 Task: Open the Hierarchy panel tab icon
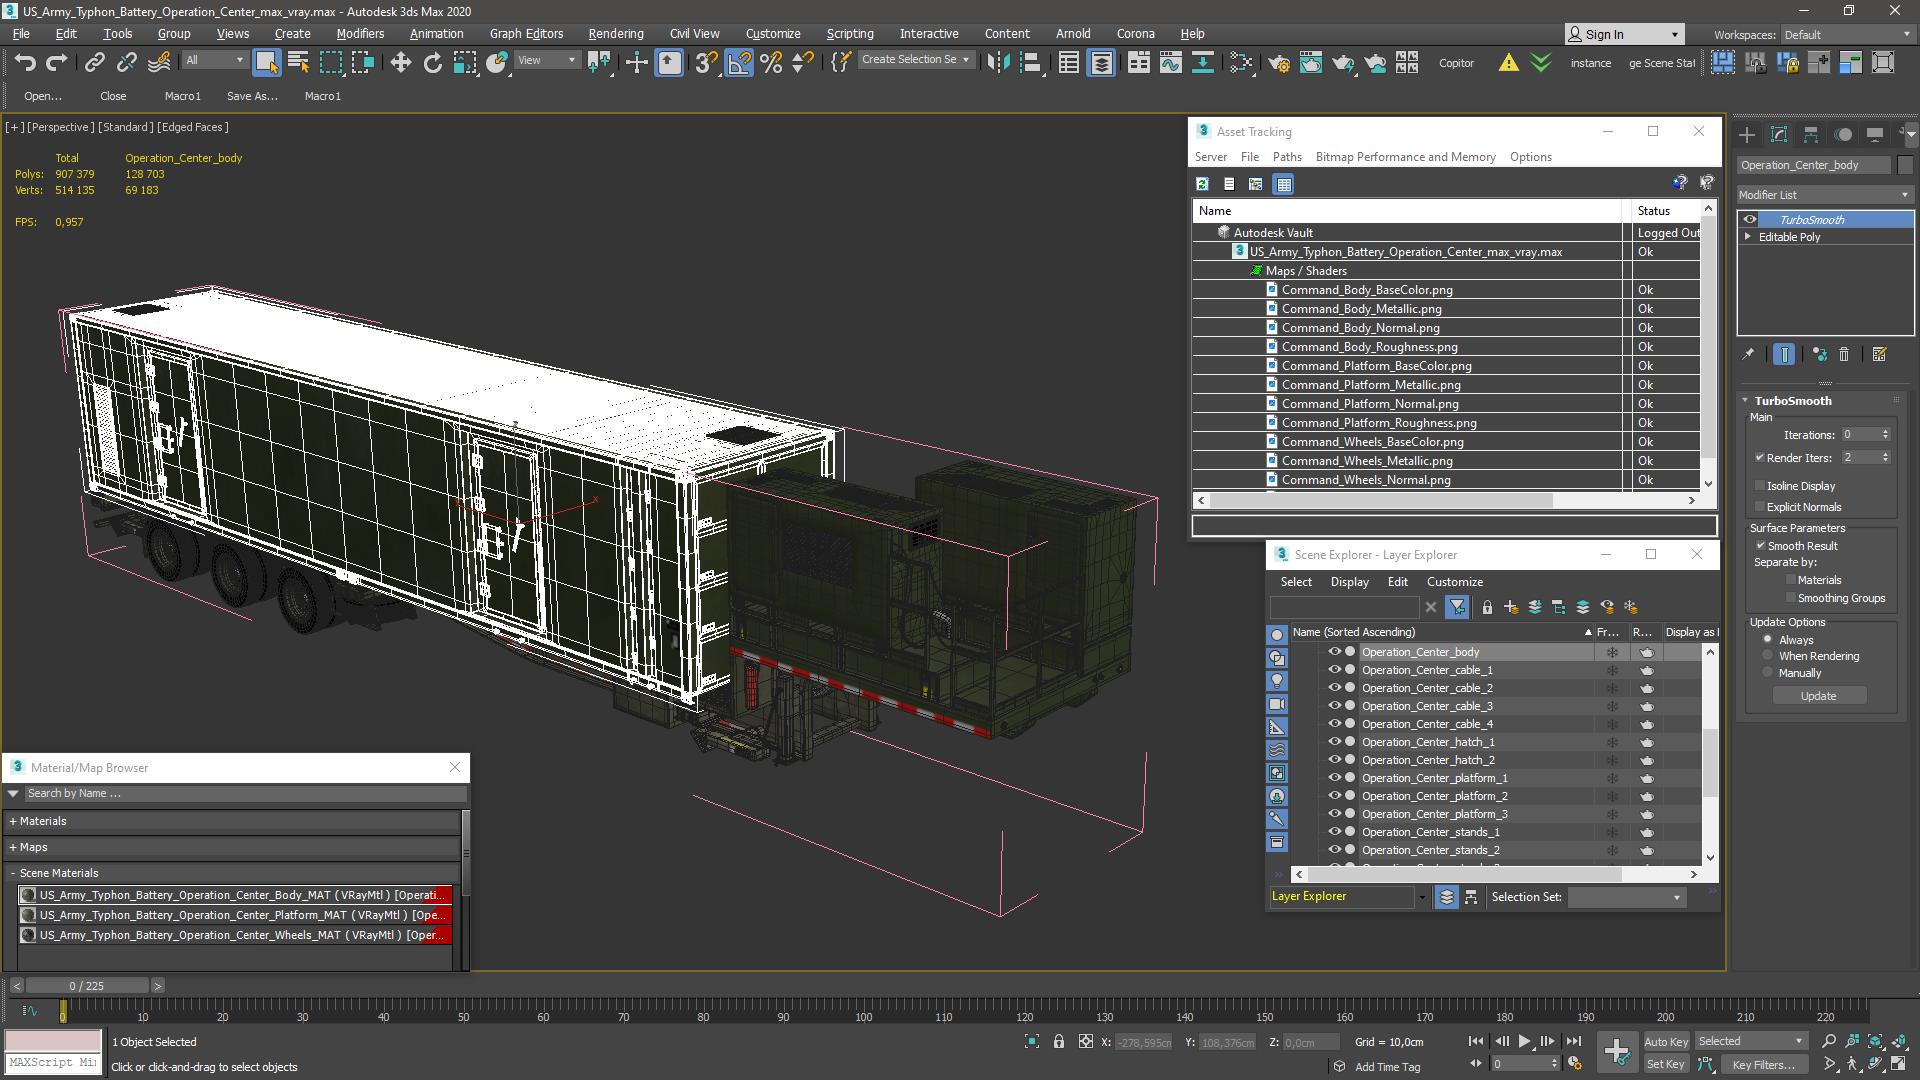[x=1811, y=135]
